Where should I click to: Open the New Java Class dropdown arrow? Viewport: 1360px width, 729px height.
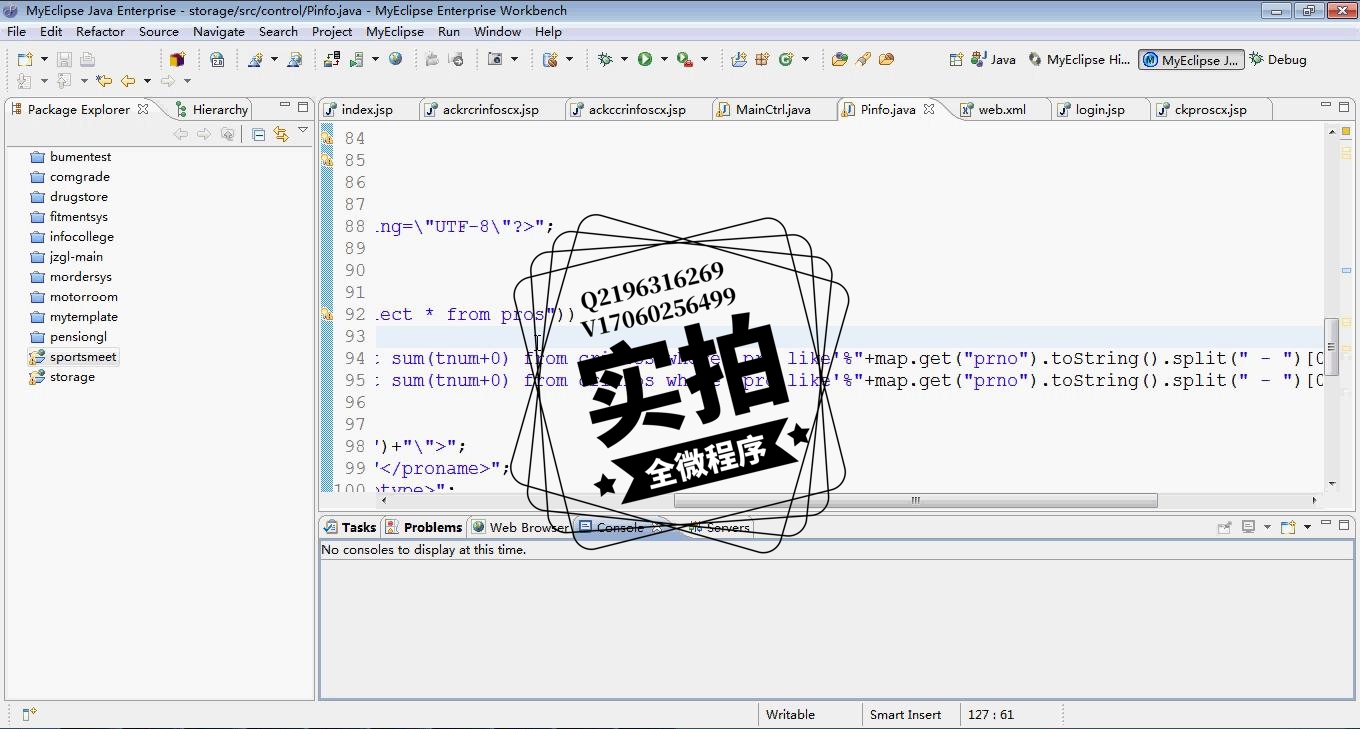point(805,59)
